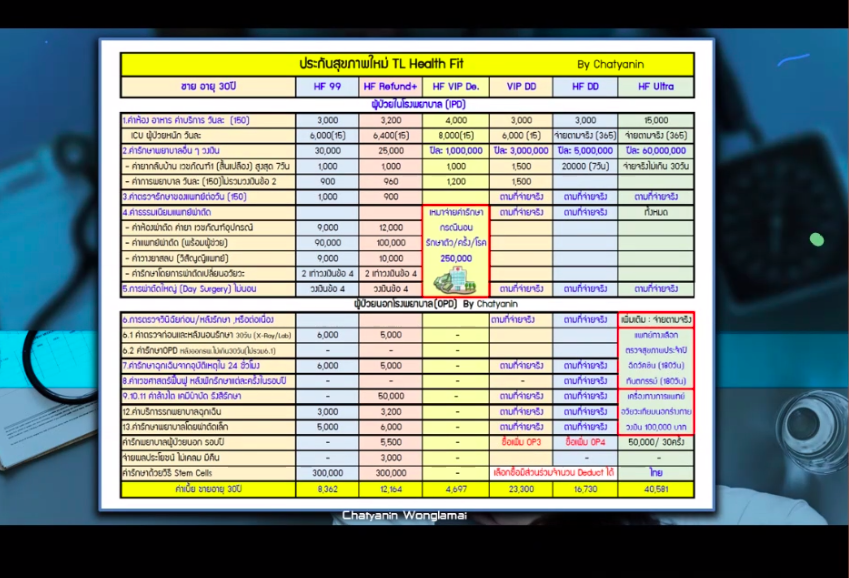Click the red 'ซื้อเพิ่ม OP4' cell
The height and width of the screenshot is (578, 849).
[x=585, y=442]
